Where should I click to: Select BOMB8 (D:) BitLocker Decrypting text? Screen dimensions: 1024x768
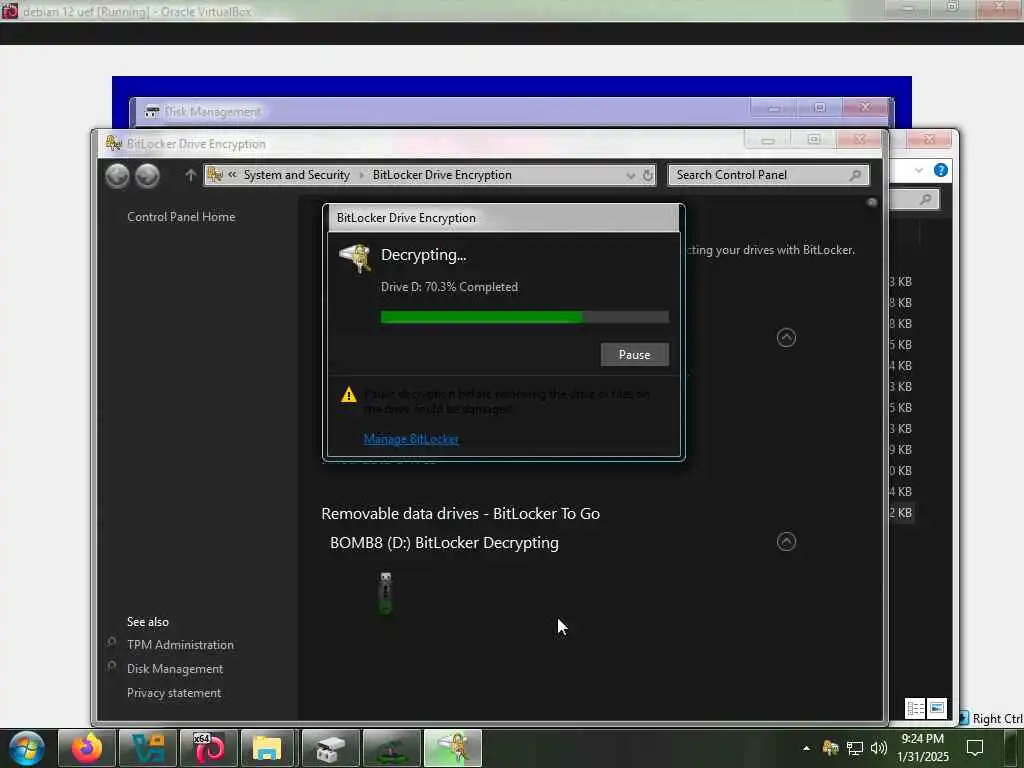[444, 543]
